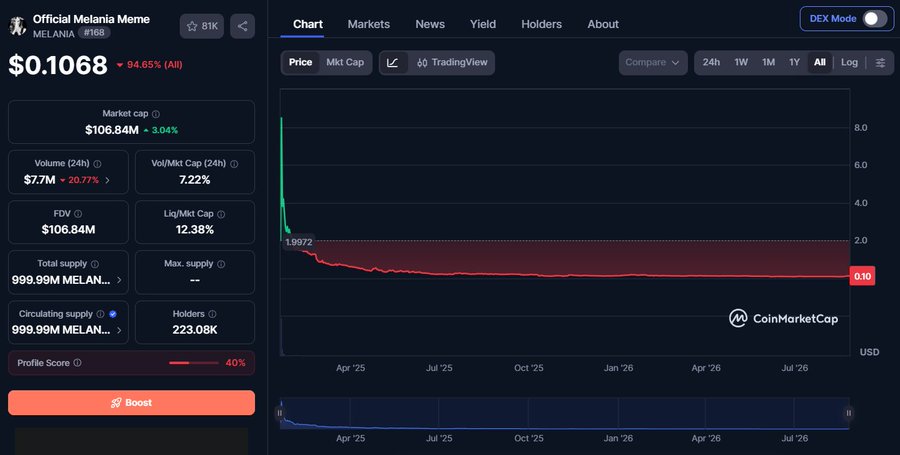Enable Log scale on chart
Screen dimensions: 900x455
pyautogui.click(x=849, y=63)
